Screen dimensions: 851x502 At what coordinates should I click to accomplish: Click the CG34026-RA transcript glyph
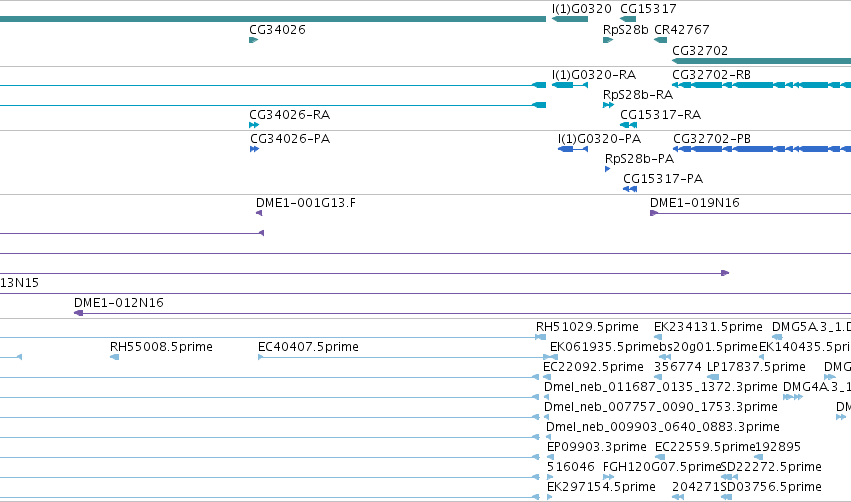coord(254,125)
